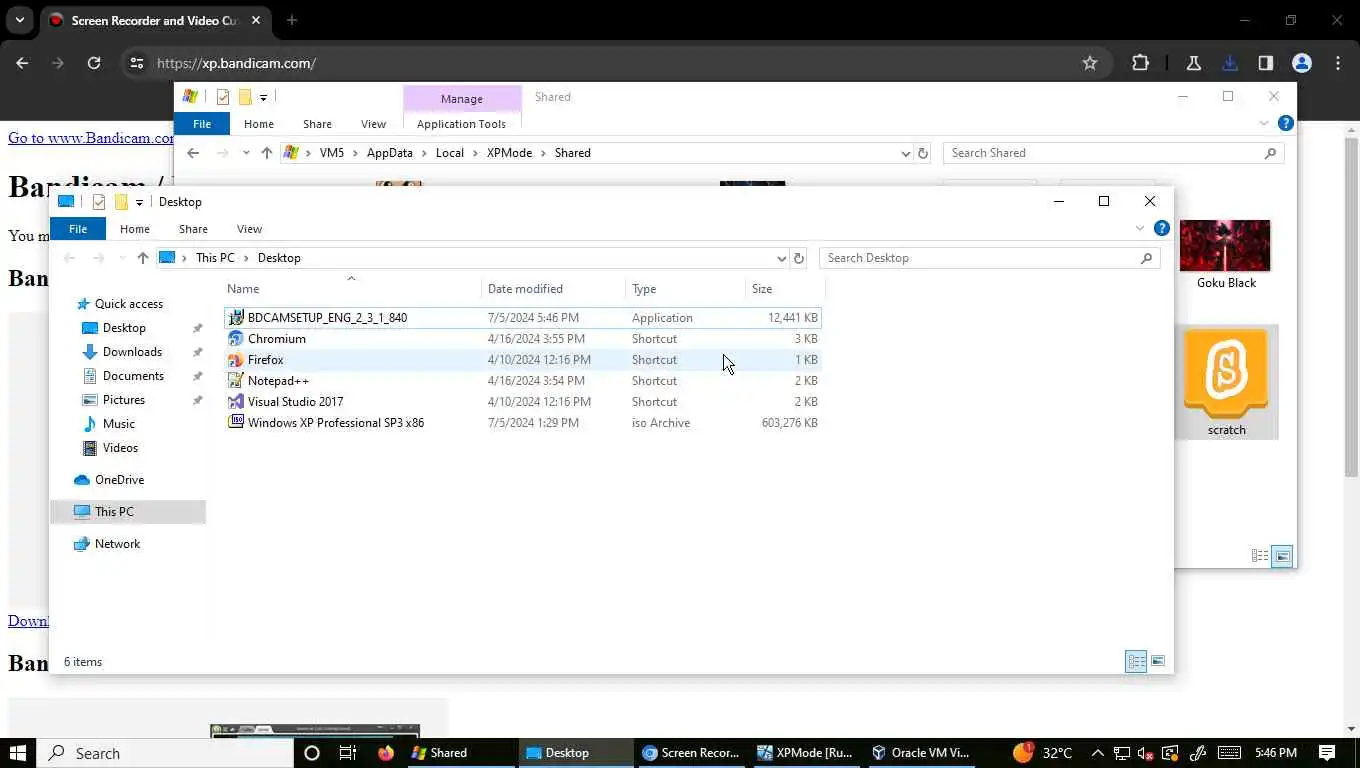
Task: Unpin Pictures from Quick access
Action: click(197, 400)
